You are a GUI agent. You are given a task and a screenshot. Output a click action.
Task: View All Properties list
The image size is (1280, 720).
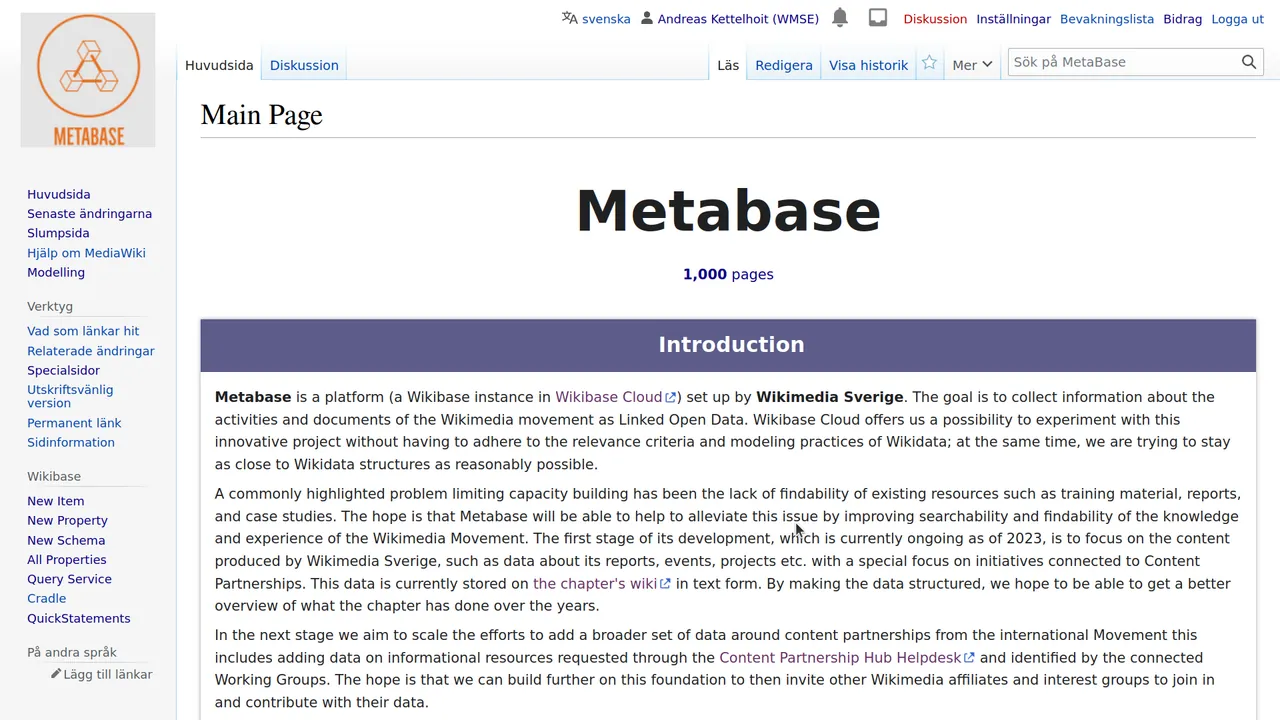click(67, 560)
